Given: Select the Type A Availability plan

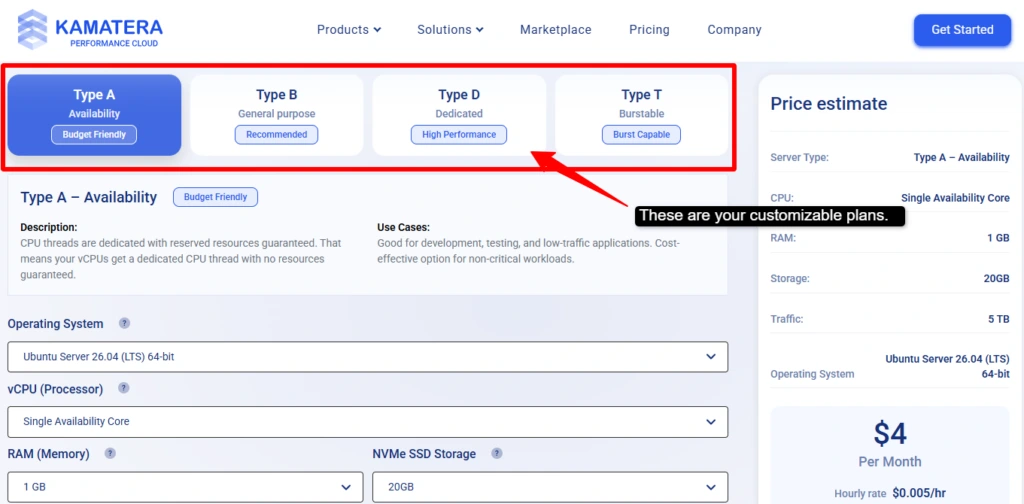Looking at the screenshot, I should 95,115.
